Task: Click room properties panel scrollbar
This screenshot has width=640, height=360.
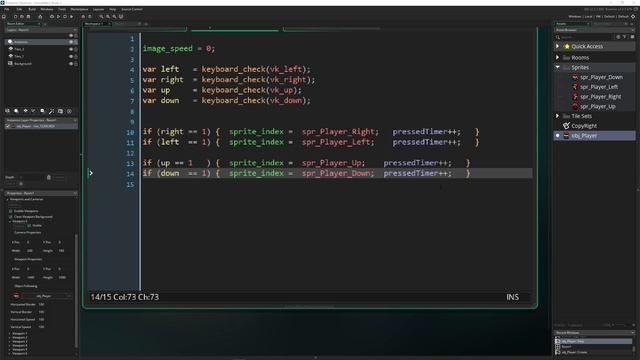Action: coord(76,290)
